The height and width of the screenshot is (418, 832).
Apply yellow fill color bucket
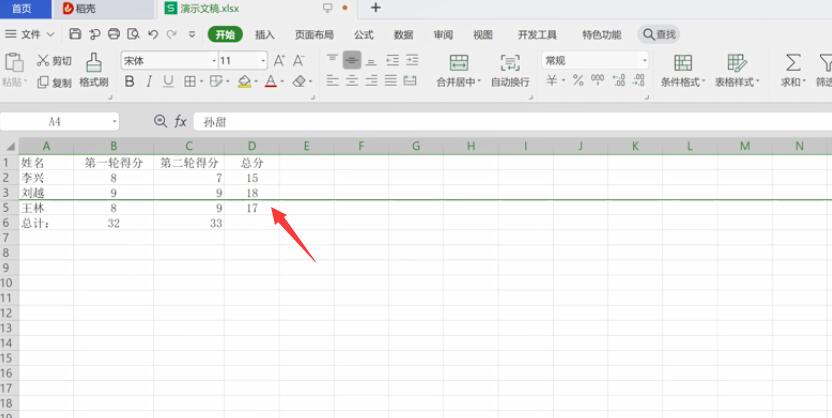245,81
